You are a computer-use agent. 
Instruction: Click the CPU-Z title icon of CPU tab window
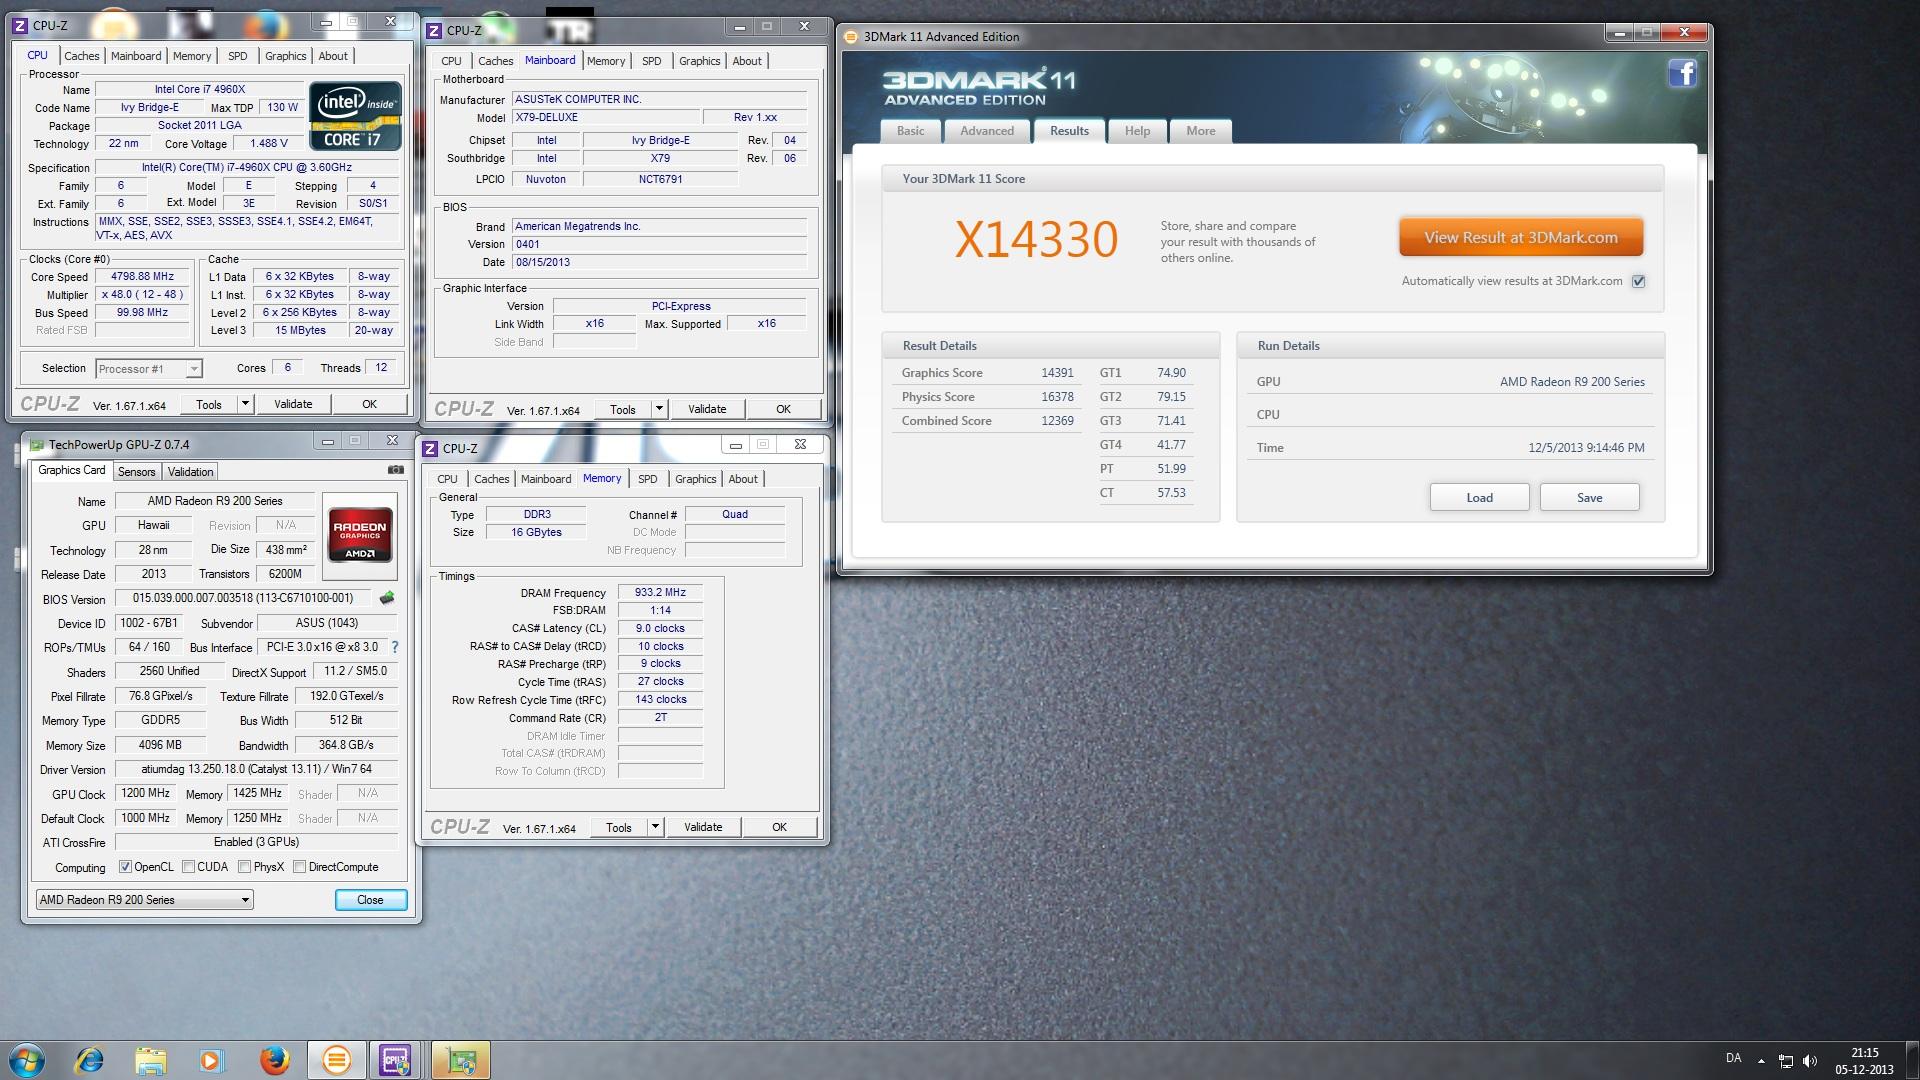point(20,26)
